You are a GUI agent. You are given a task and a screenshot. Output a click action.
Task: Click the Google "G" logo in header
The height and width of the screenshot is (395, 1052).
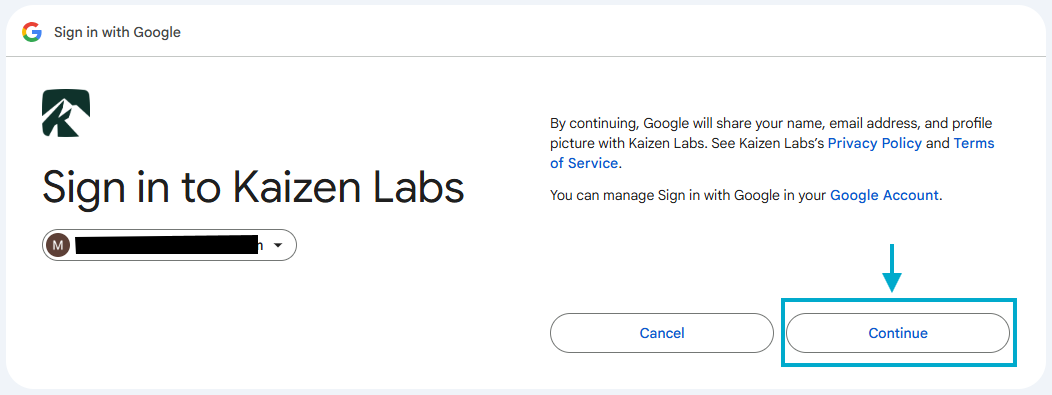tap(32, 32)
